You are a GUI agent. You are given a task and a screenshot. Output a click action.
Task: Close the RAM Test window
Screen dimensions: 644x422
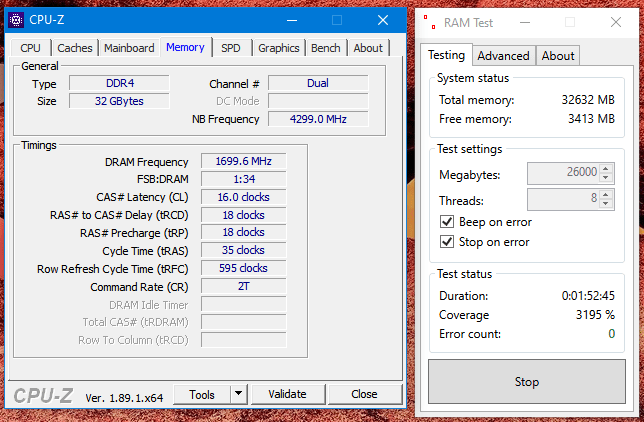[616, 22]
